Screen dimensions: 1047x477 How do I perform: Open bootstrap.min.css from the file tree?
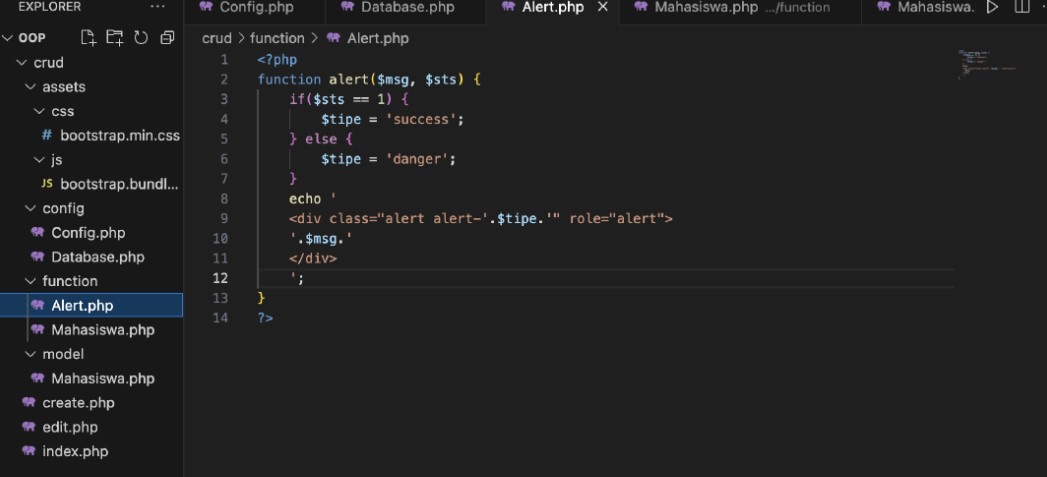(118, 135)
